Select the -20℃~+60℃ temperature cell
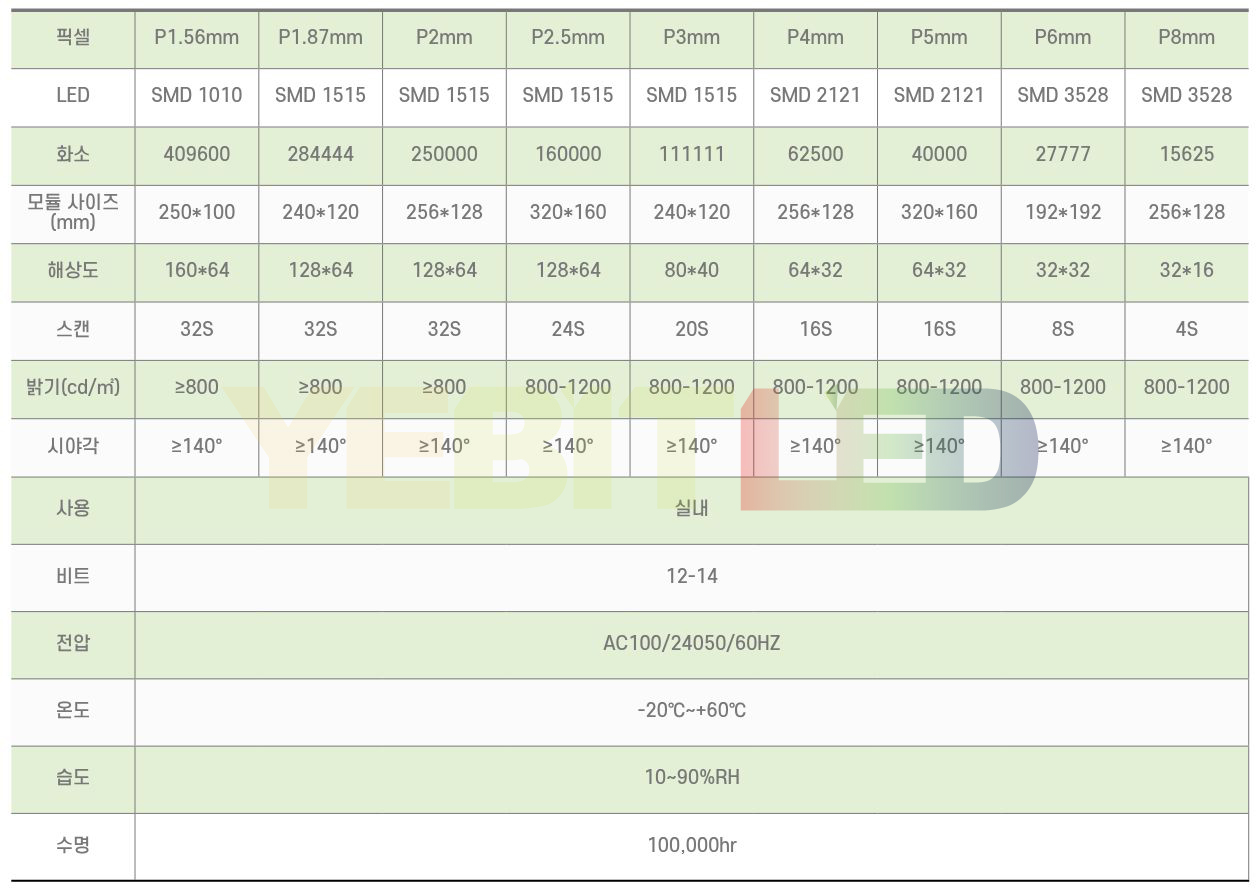1260x891 pixels. point(691,711)
